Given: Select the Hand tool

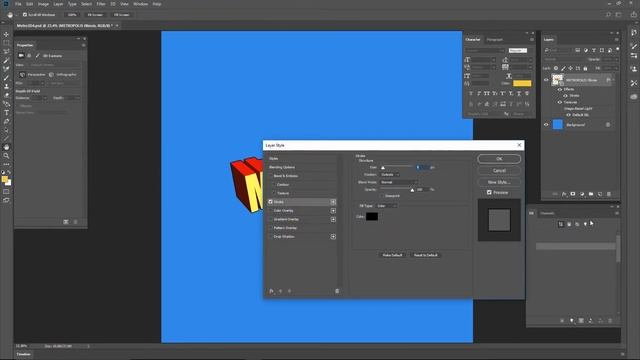Looking at the screenshot, I should click(x=6, y=147).
